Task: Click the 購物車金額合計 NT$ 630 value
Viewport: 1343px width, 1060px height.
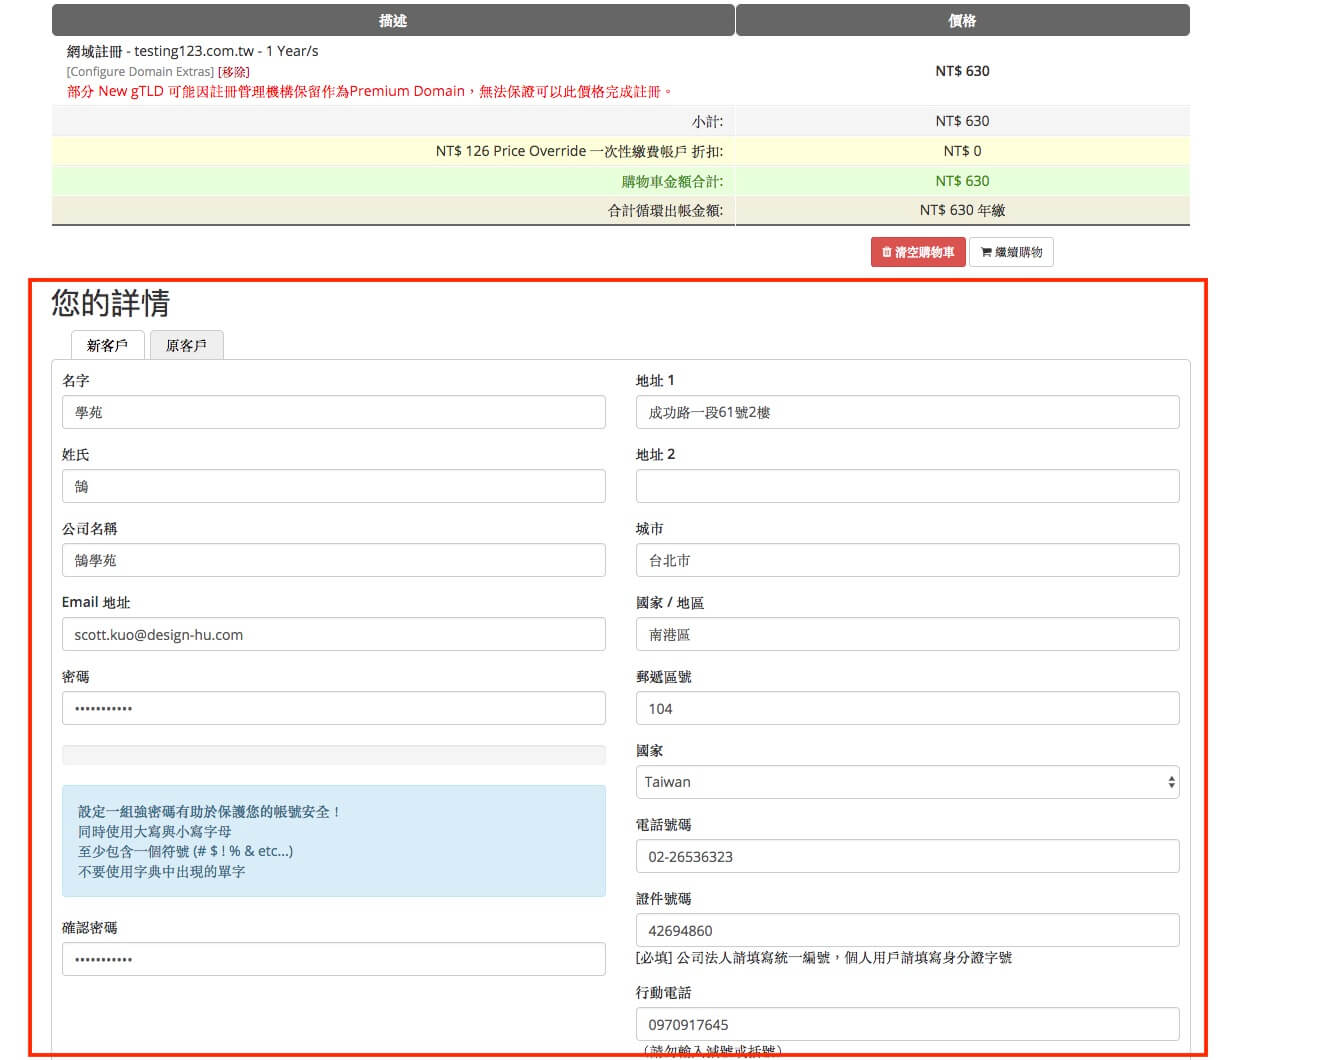Action: (x=962, y=181)
